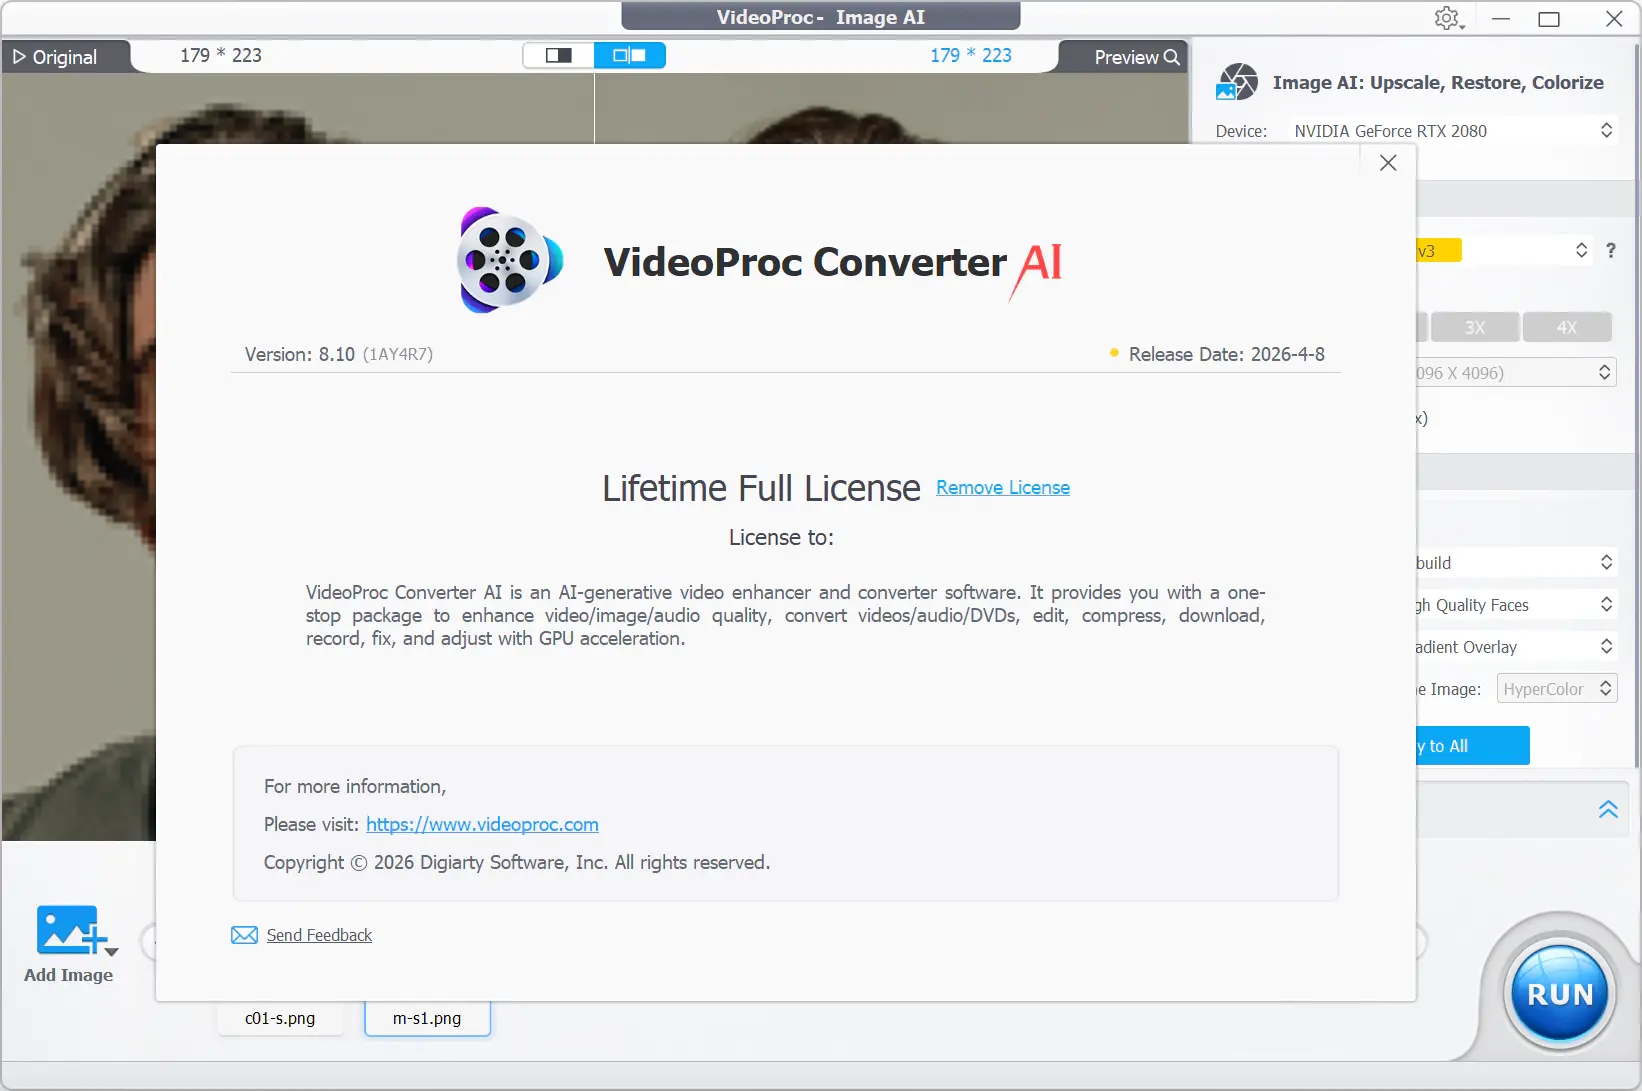The image size is (1642, 1091).
Task: Select 4X upscale factor
Action: click(x=1567, y=327)
